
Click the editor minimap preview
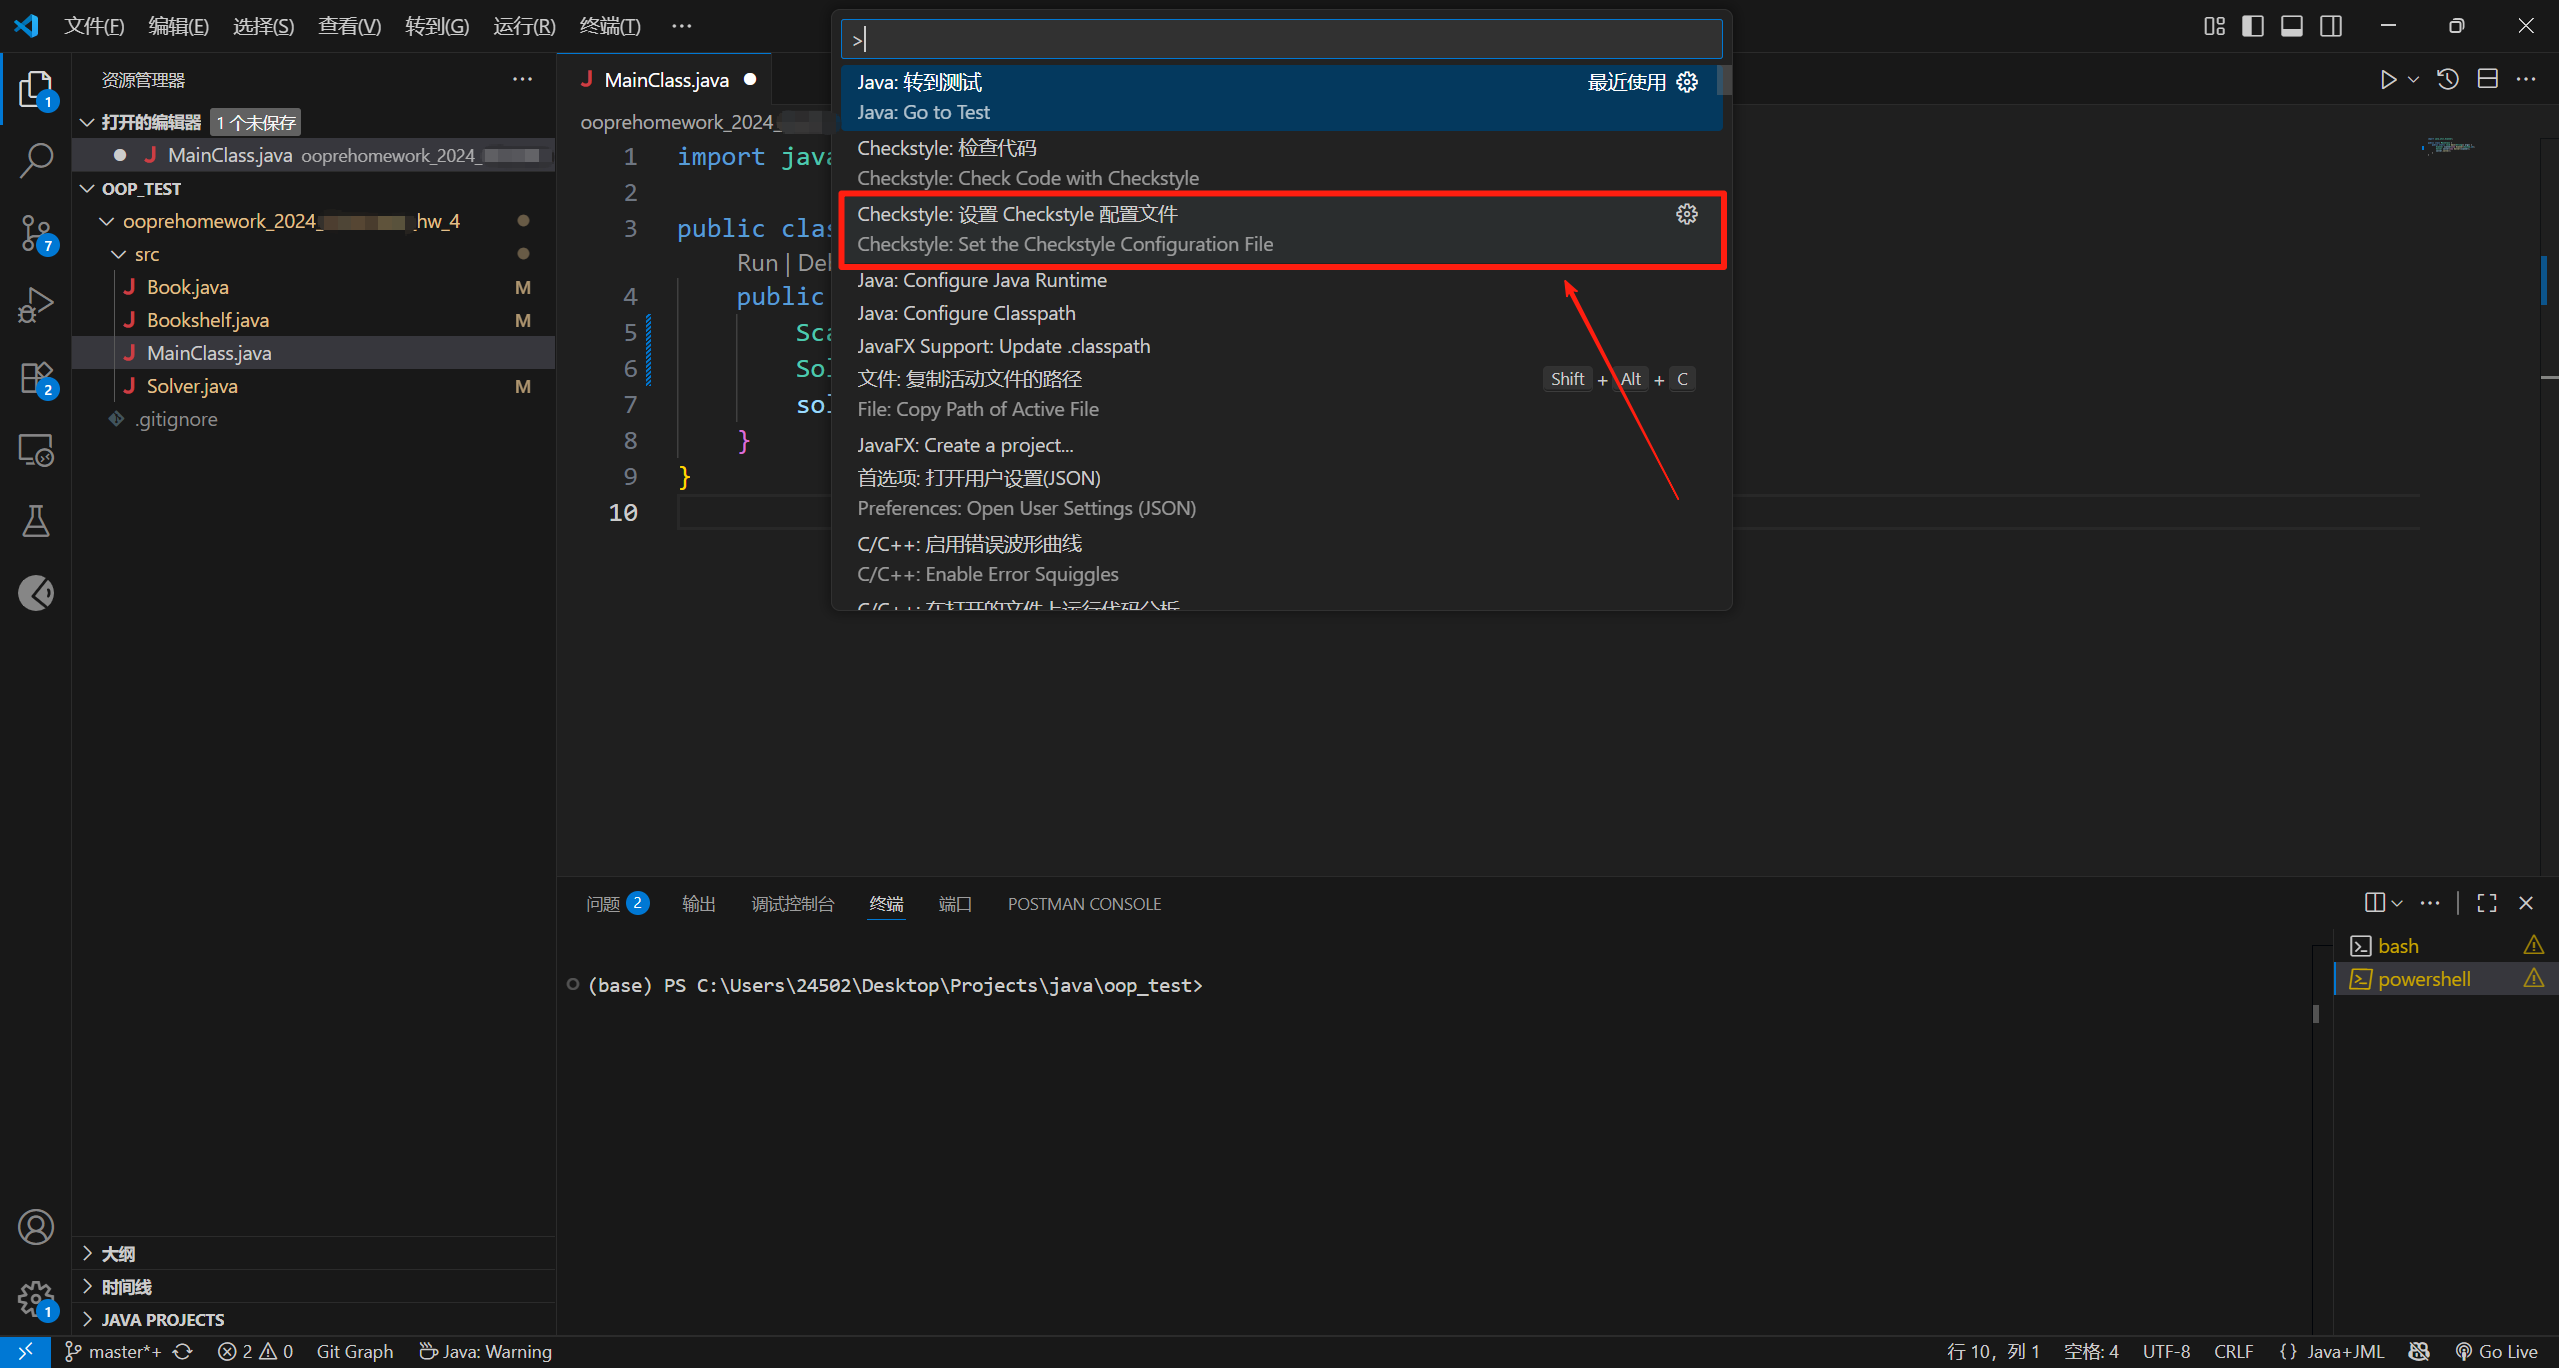[2448, 147]
